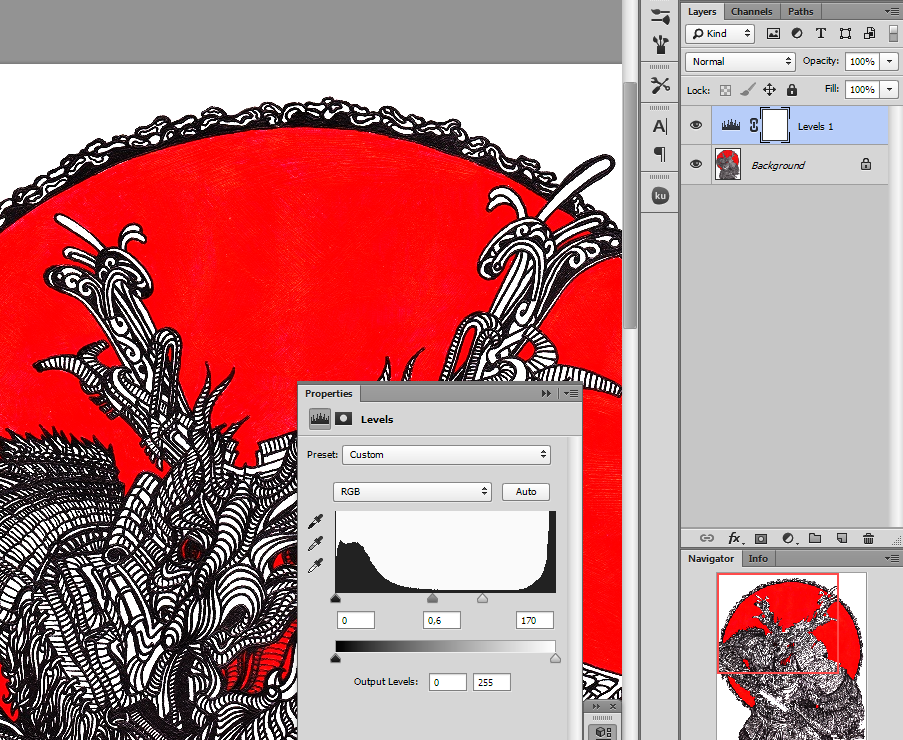The image size is (903, 740).
Task: Click the layer Opacity value field
Action: (x=862, y=62)
